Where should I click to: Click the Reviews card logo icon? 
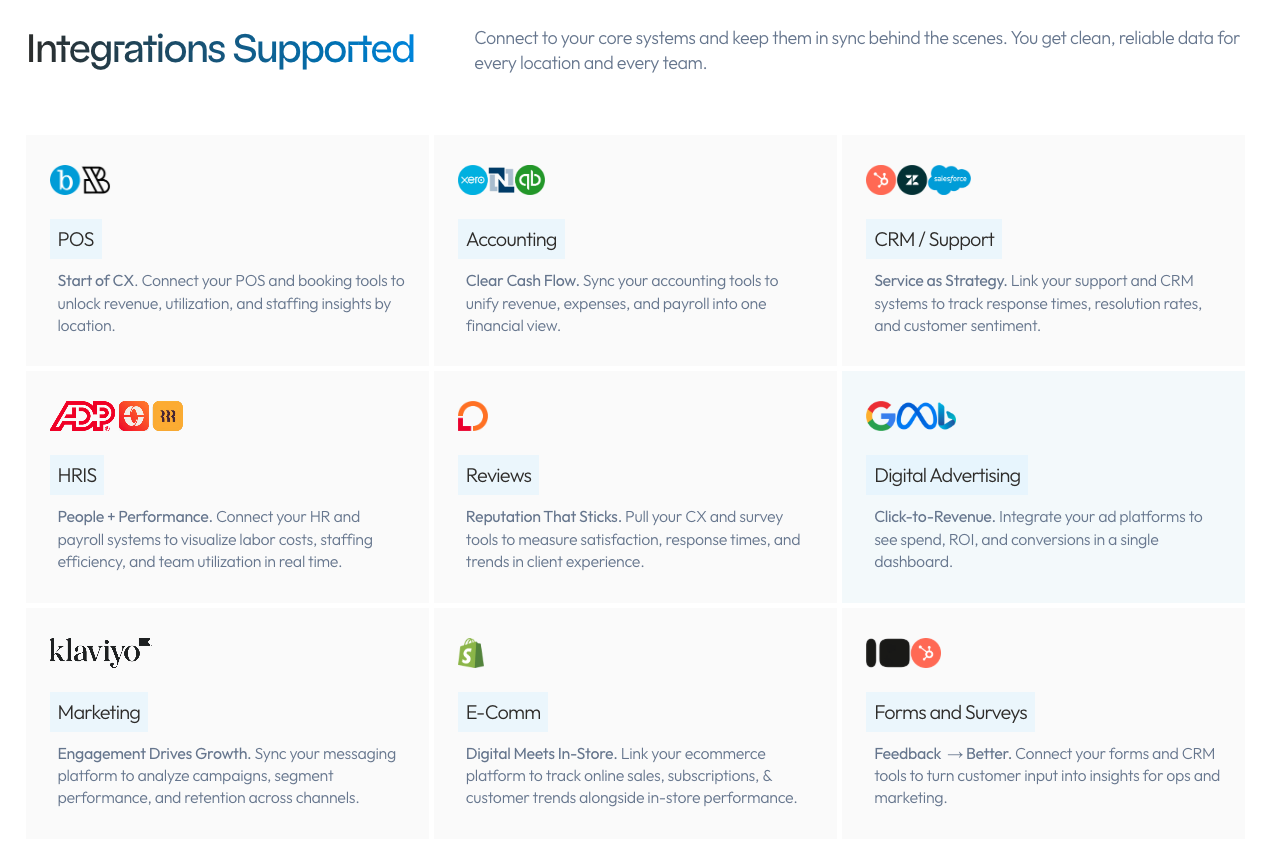472,416
